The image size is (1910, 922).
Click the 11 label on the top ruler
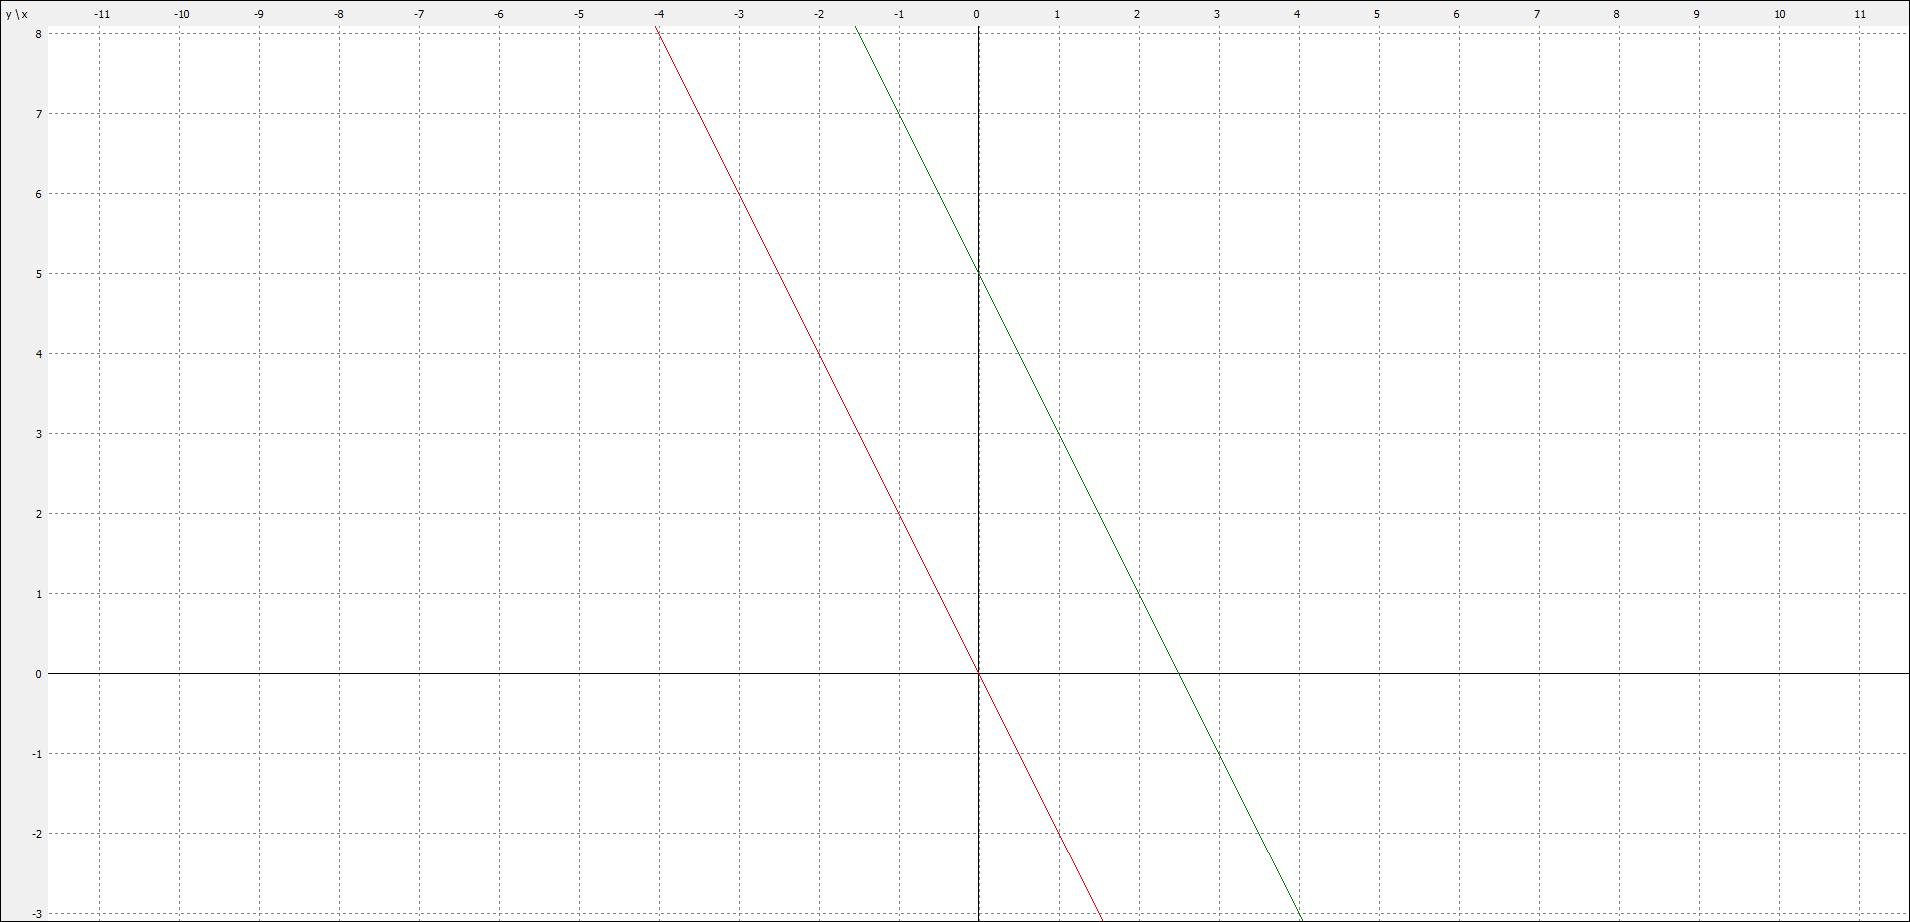pos(1860,14)
